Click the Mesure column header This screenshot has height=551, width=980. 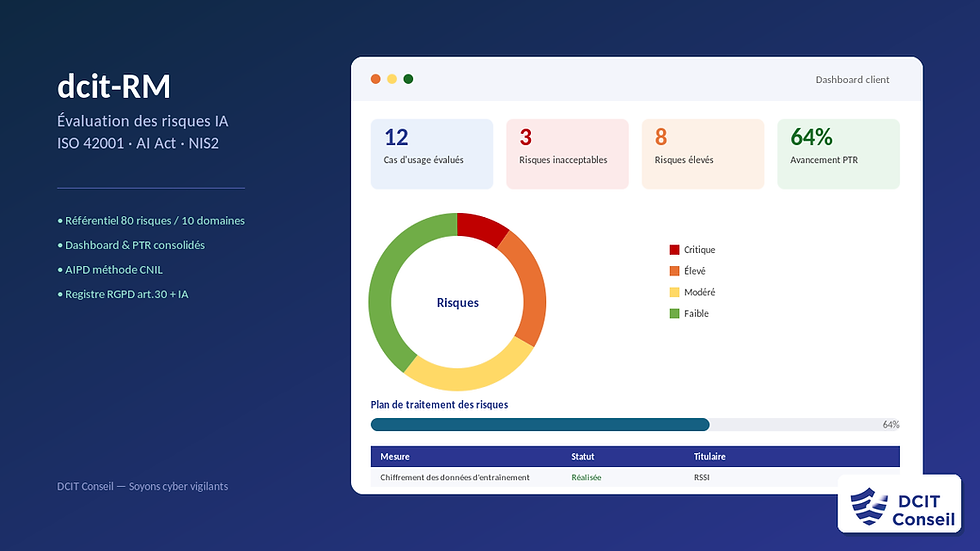[395, 457]
